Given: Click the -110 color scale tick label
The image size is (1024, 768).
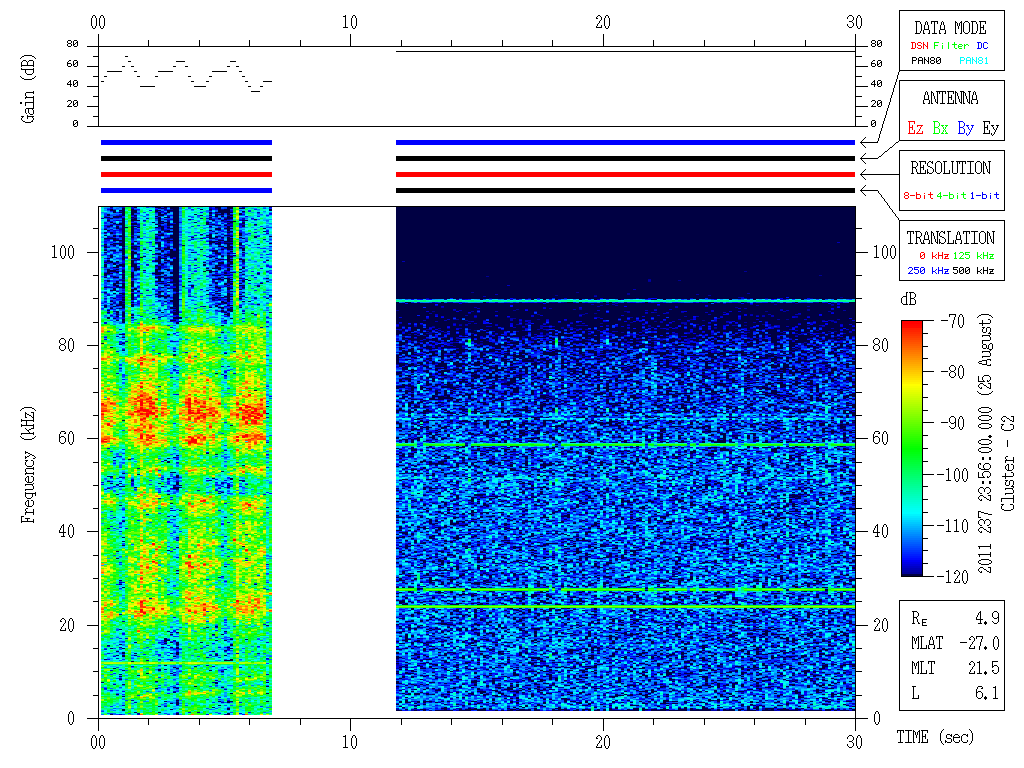Looking at the screenshot, I should 953,526.
